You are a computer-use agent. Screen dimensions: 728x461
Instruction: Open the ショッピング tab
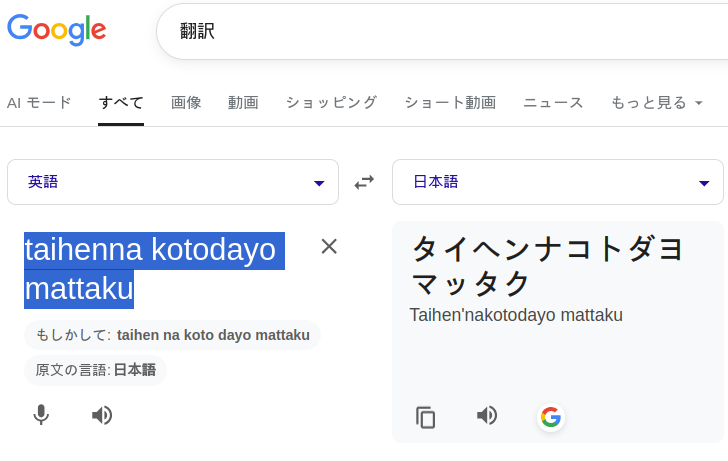pyautogui.click(x=331, y=102)
